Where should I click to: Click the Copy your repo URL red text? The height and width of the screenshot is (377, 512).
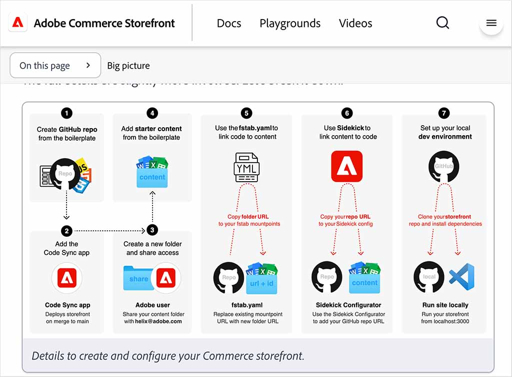(x=346, y=220)
